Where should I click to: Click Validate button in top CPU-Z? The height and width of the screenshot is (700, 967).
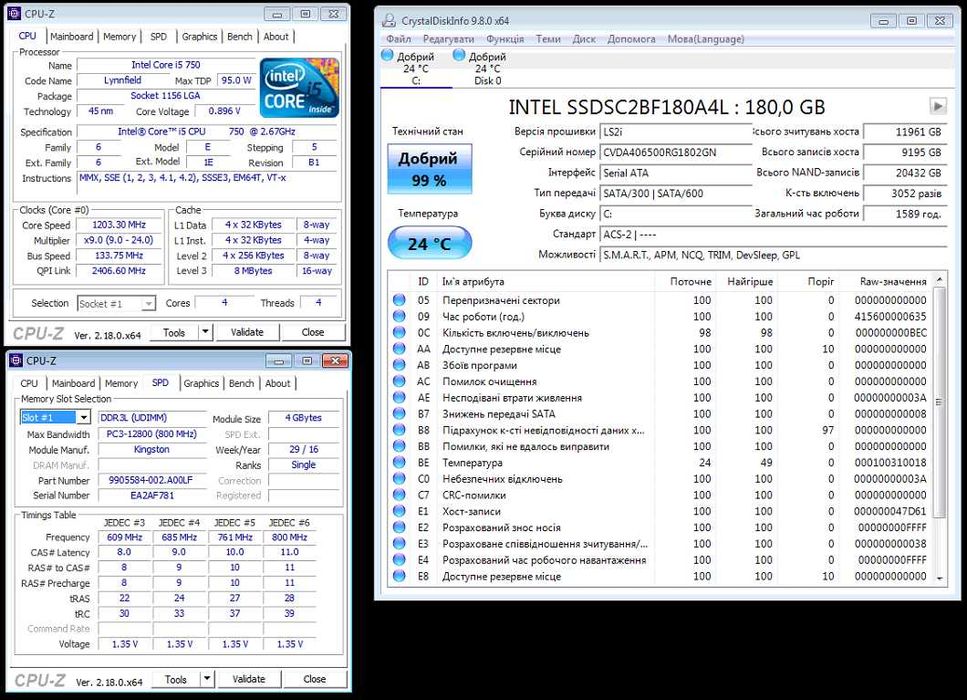[247, 332]
